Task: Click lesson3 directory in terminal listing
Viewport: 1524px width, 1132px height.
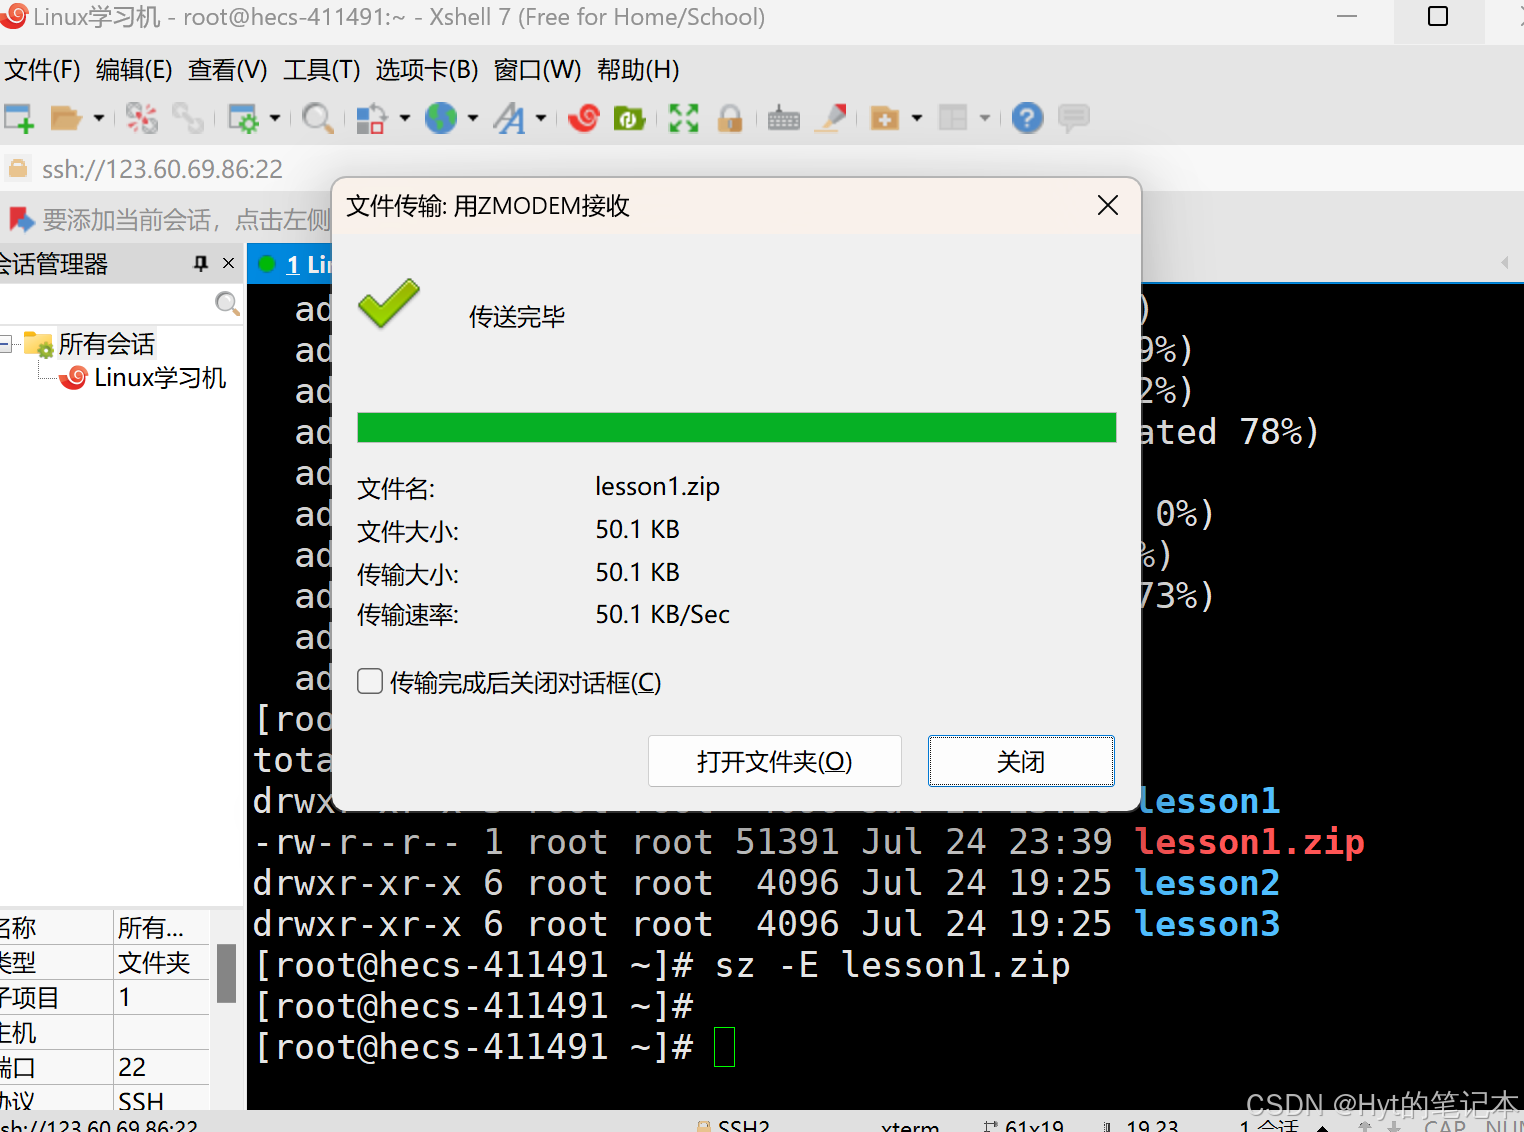Action: tap(1207, 924)
